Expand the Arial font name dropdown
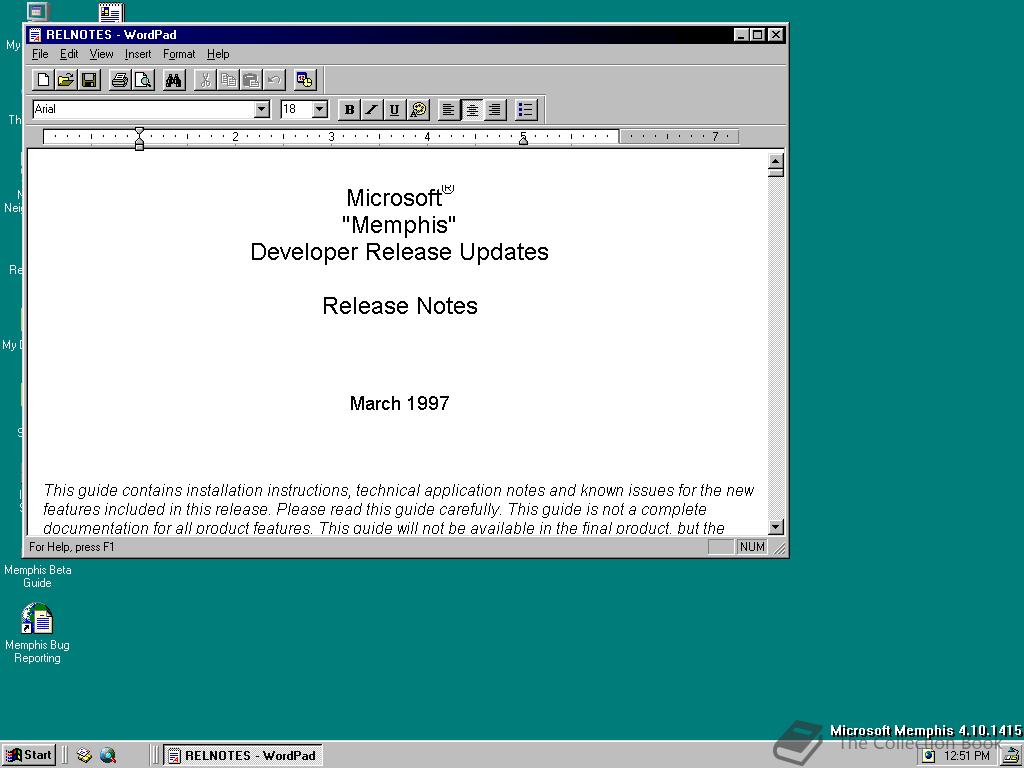1024x768 pixels. [262, 109]
